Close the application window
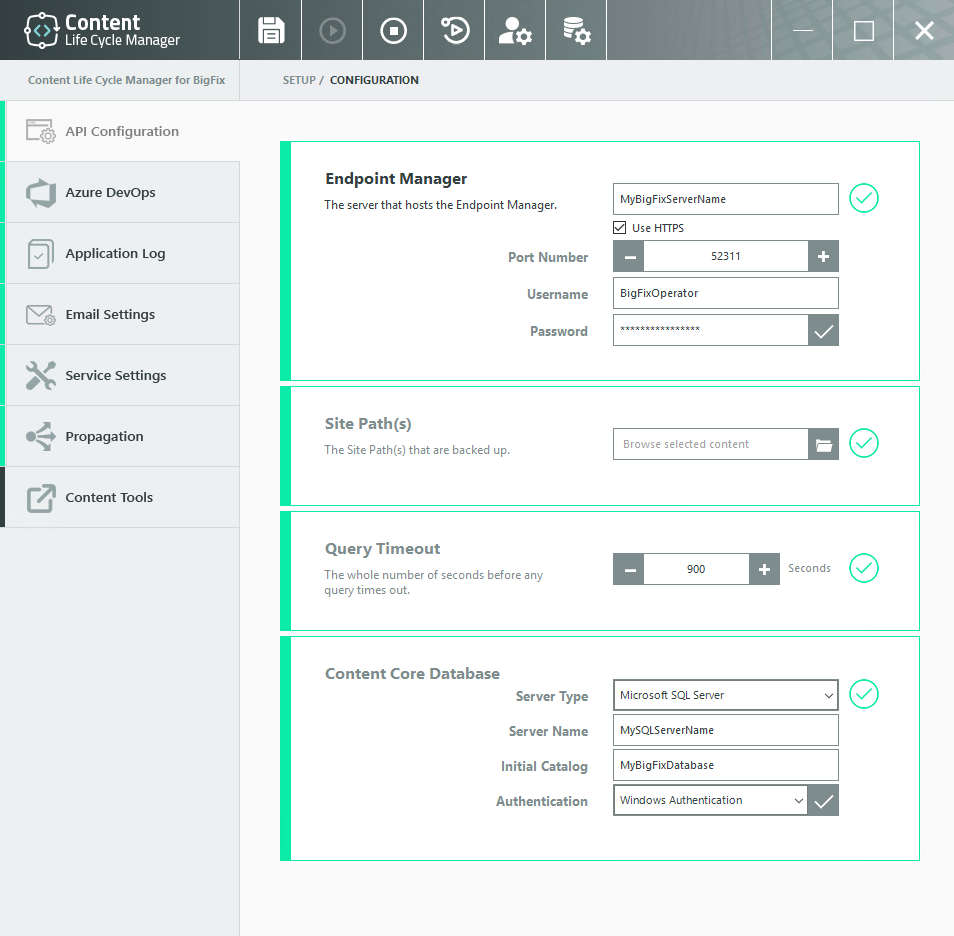 click(x=924, y=30)
